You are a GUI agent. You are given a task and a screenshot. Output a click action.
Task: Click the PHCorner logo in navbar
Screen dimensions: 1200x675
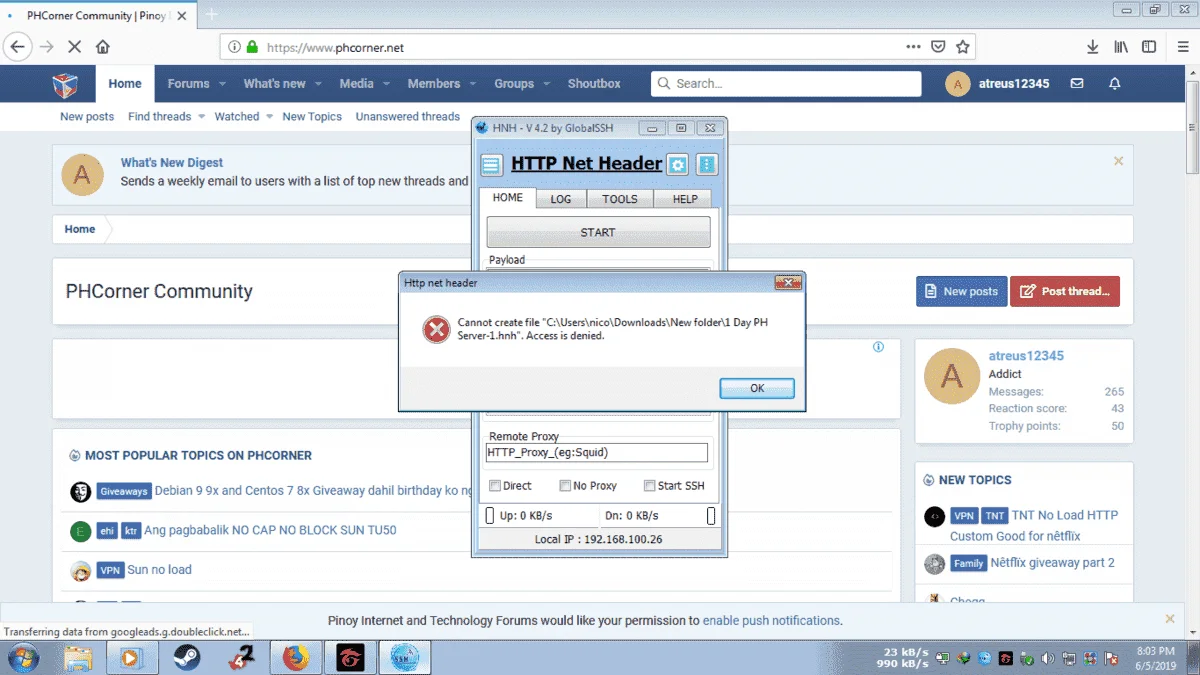point(66,85)
